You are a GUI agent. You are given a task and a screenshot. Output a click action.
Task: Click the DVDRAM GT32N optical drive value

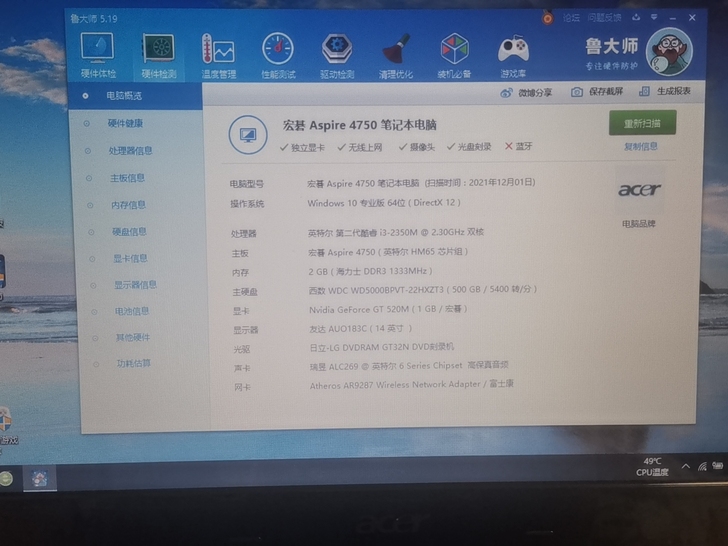click(382, 347)
